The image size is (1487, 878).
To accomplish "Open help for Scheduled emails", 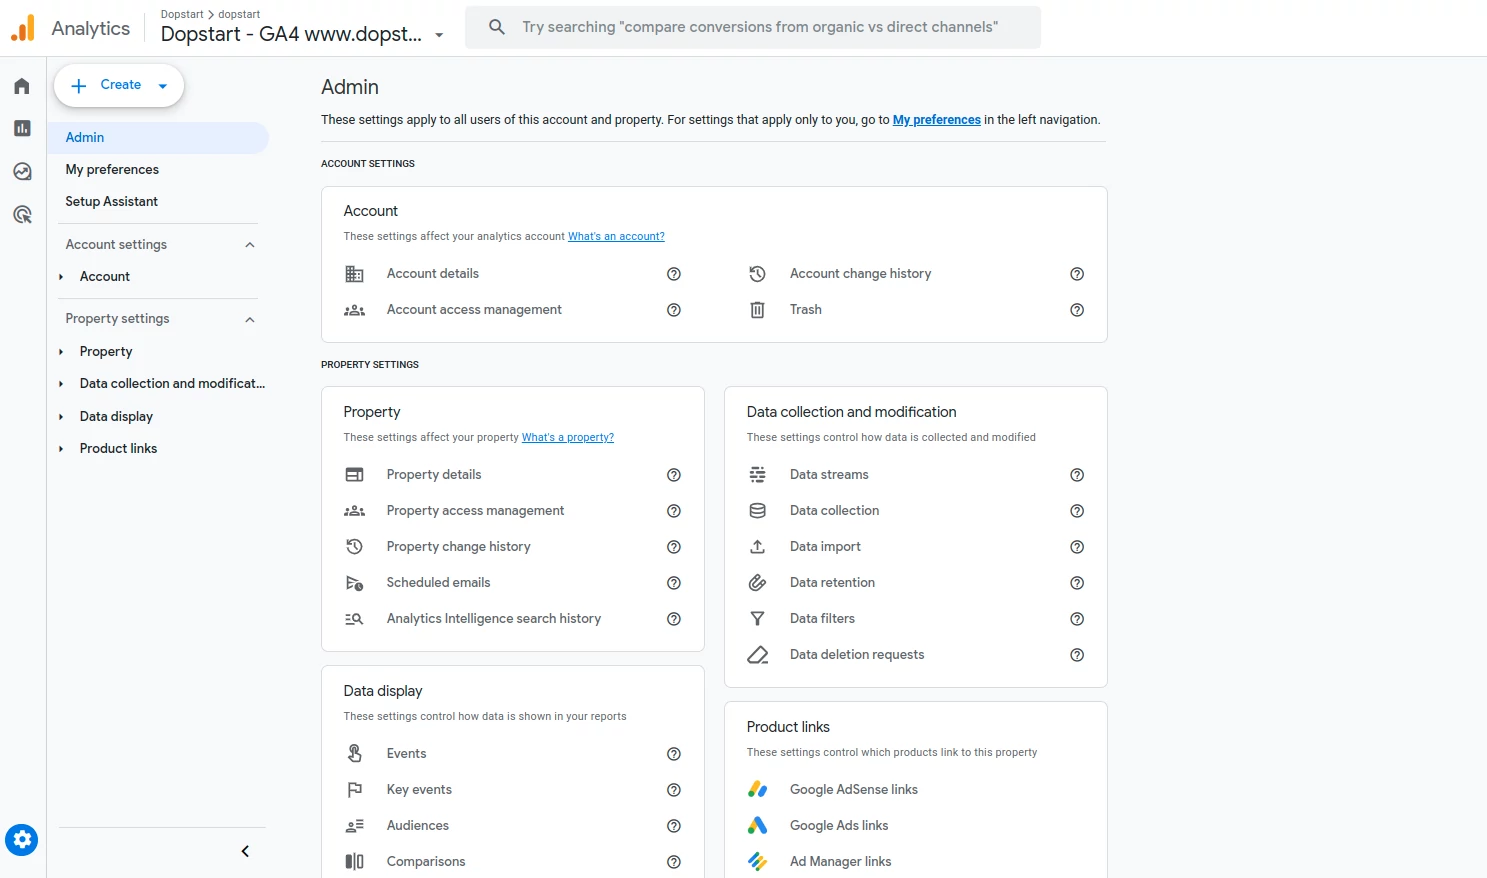I will (x=674, y=583).
